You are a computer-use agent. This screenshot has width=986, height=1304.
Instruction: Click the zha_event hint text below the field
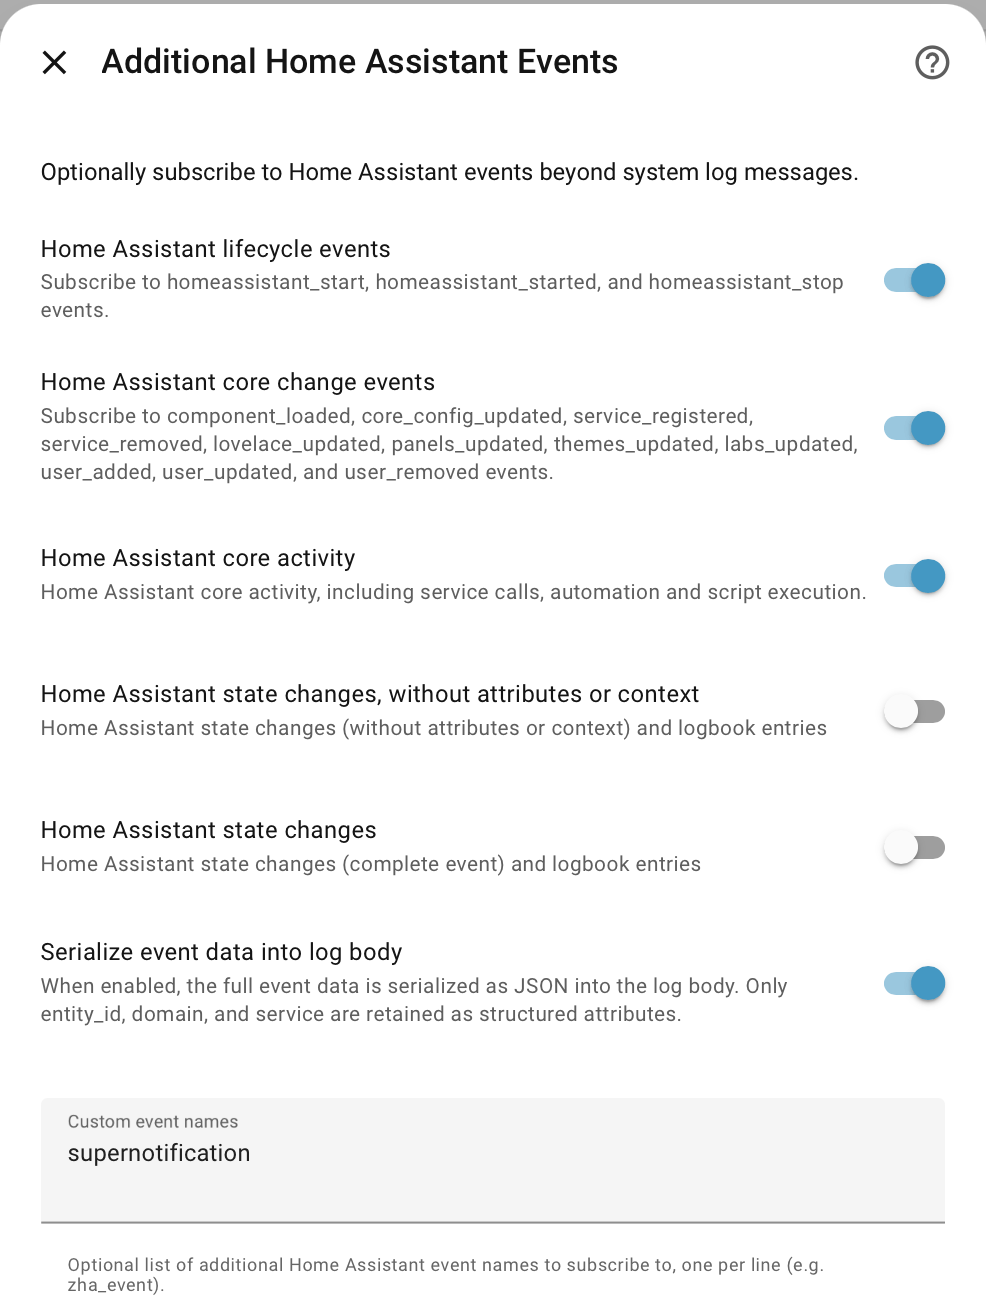click(x=446, y=1274)
